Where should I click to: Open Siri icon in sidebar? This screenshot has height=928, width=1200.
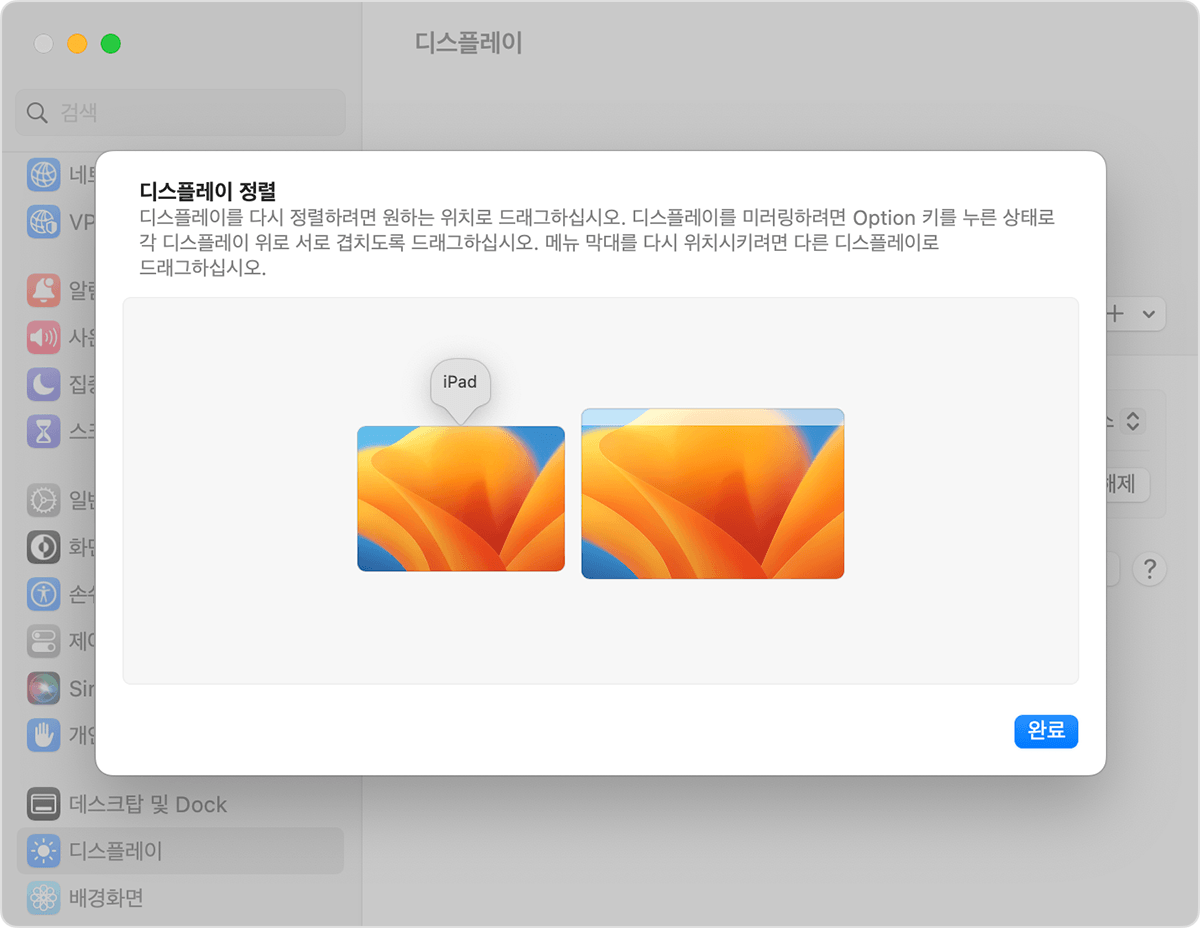coord(44,688)
